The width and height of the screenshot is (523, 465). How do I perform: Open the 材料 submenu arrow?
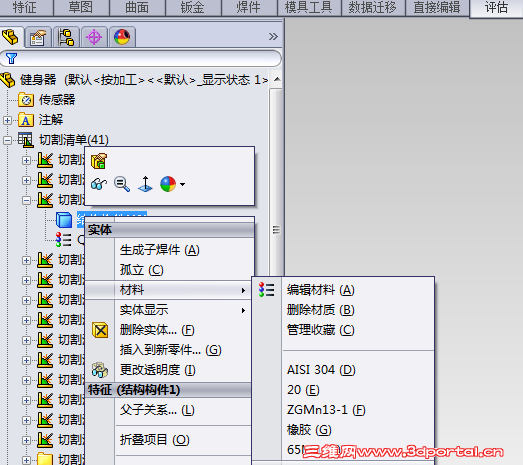click(243, 291)
